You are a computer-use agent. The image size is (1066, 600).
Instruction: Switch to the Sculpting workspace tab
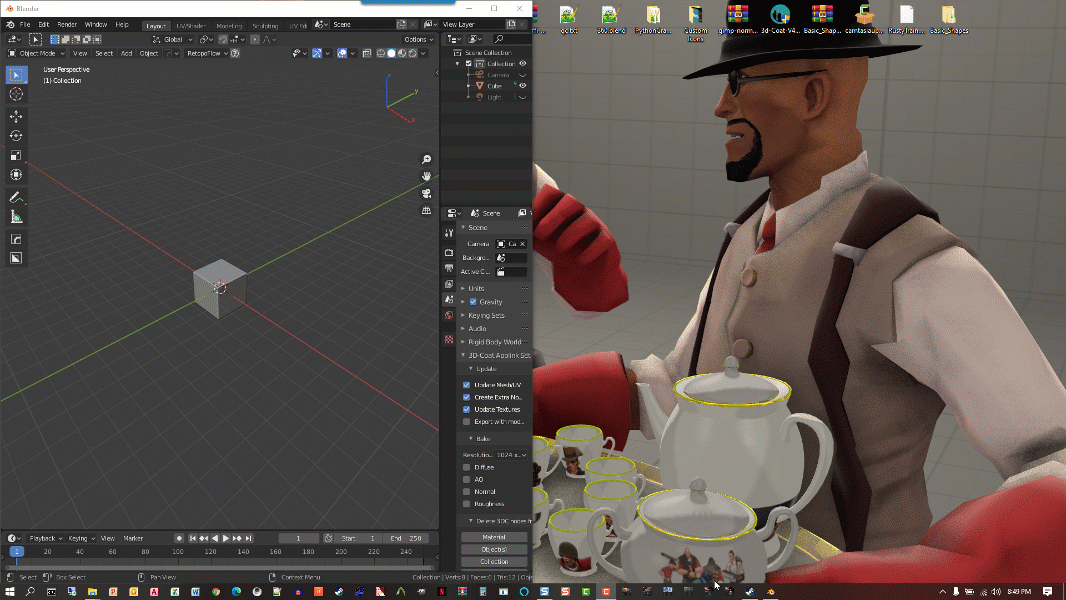[265, 26]
